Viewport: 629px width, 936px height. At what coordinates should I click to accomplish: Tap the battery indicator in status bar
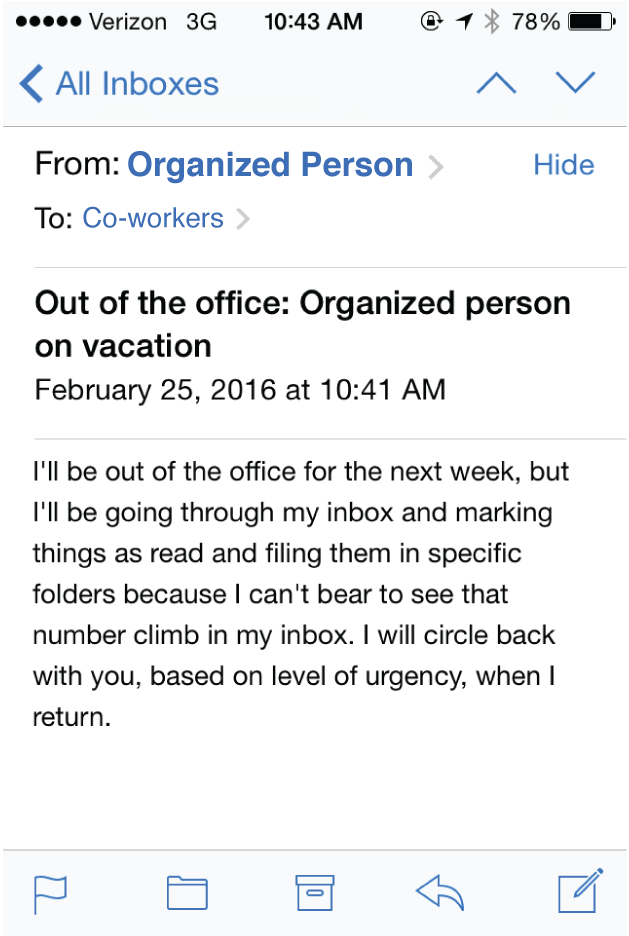click(x=591, y=21)
